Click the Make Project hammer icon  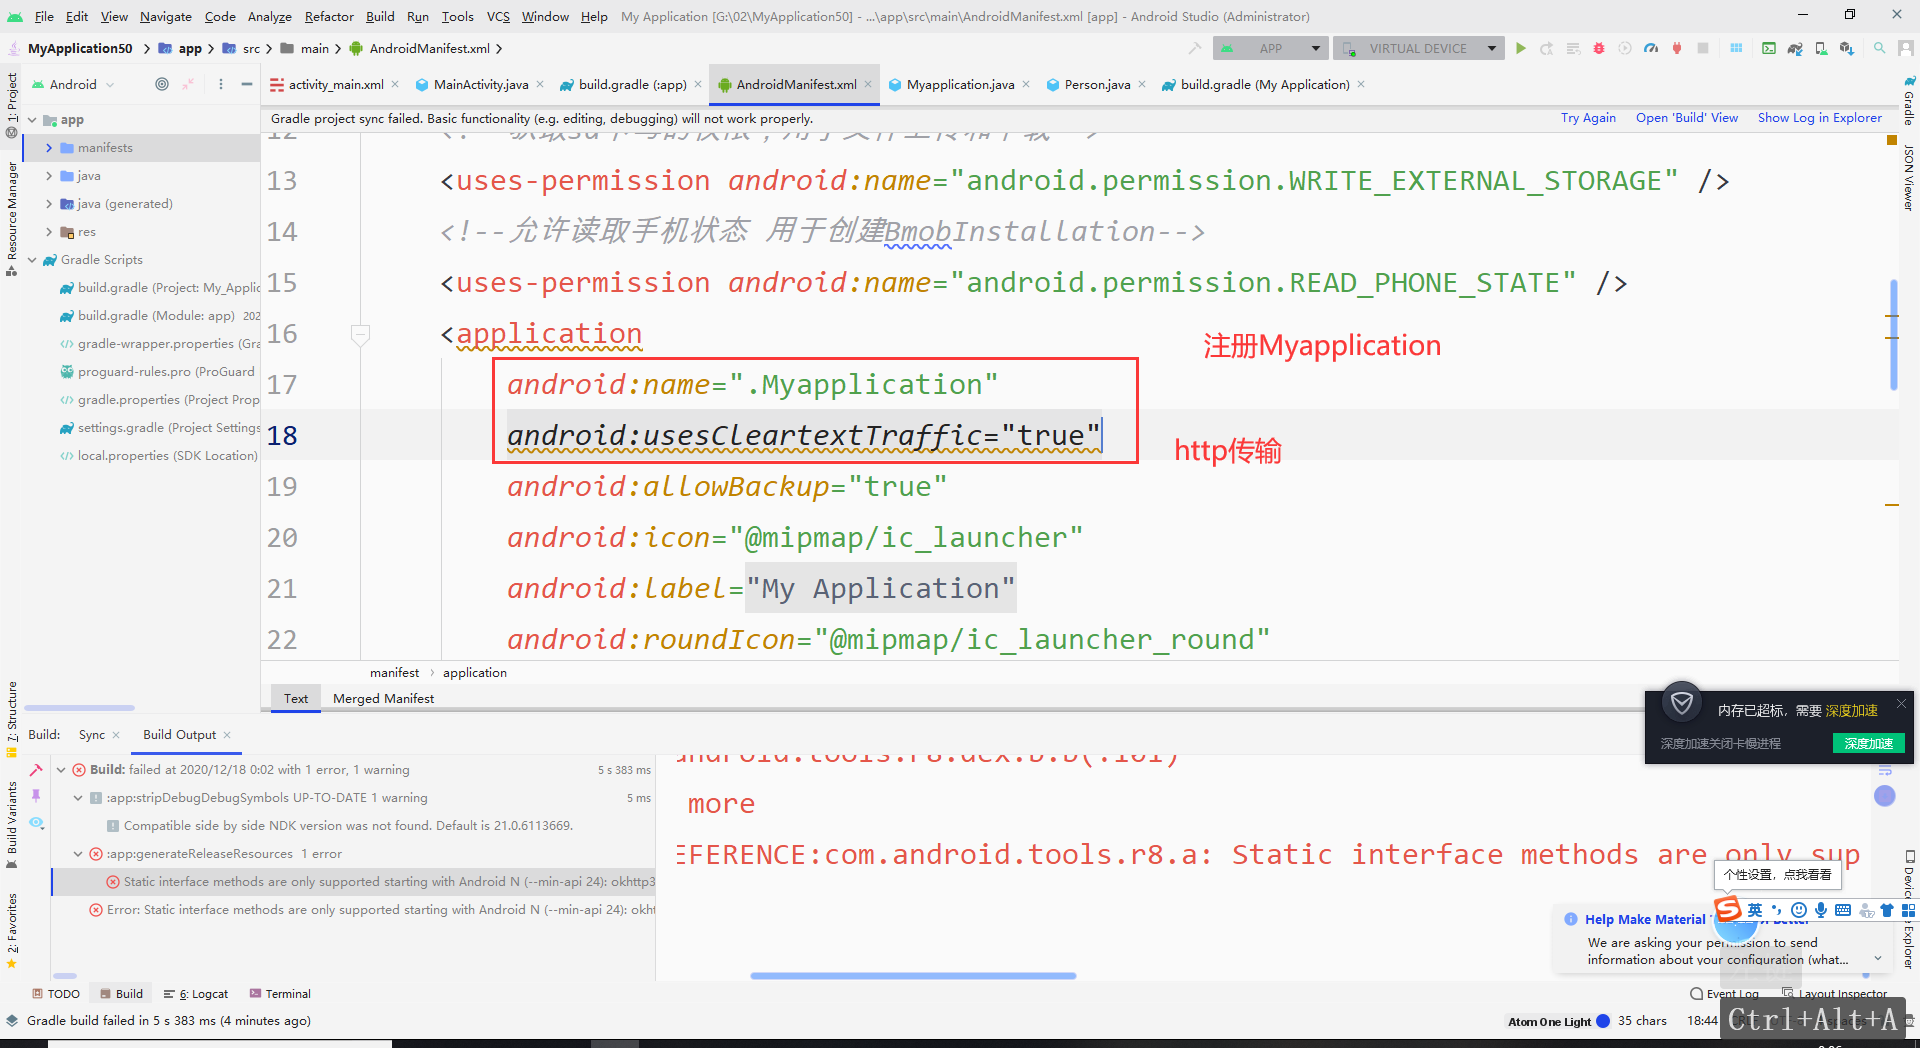click(x=1195, y=48)
